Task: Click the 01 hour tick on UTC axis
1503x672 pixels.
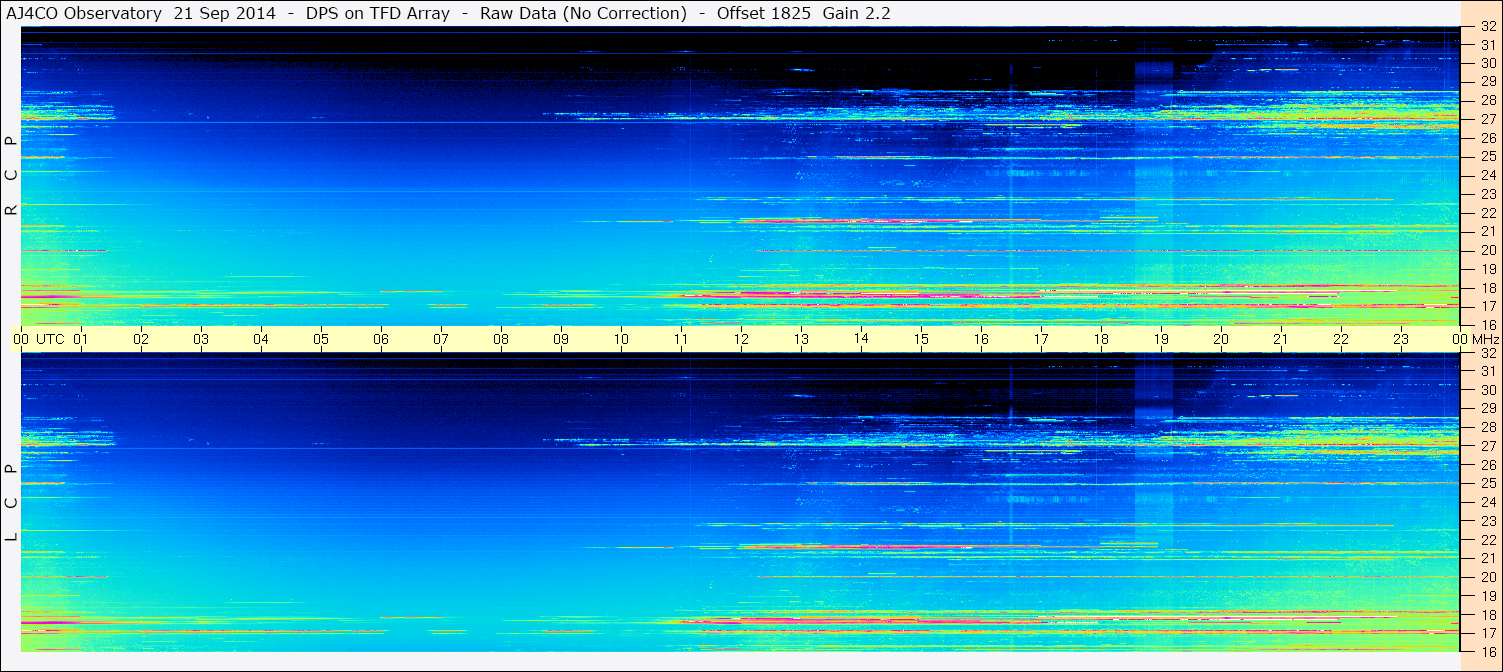Action: (81, 339)
